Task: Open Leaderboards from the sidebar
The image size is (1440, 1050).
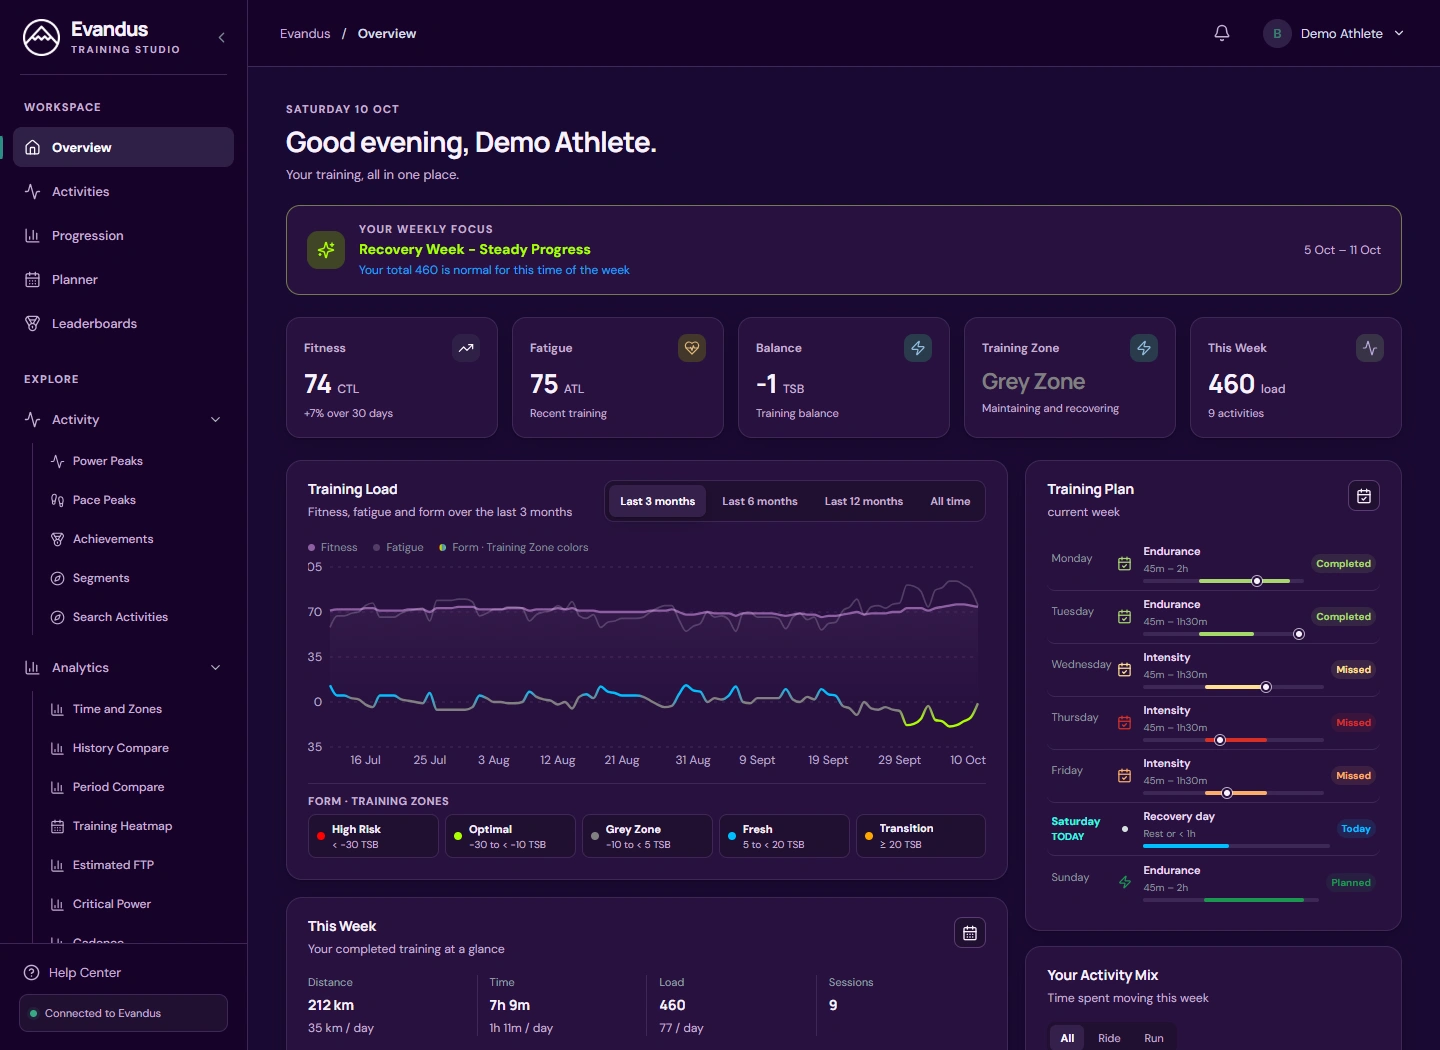Action: [x=123, y=324]
